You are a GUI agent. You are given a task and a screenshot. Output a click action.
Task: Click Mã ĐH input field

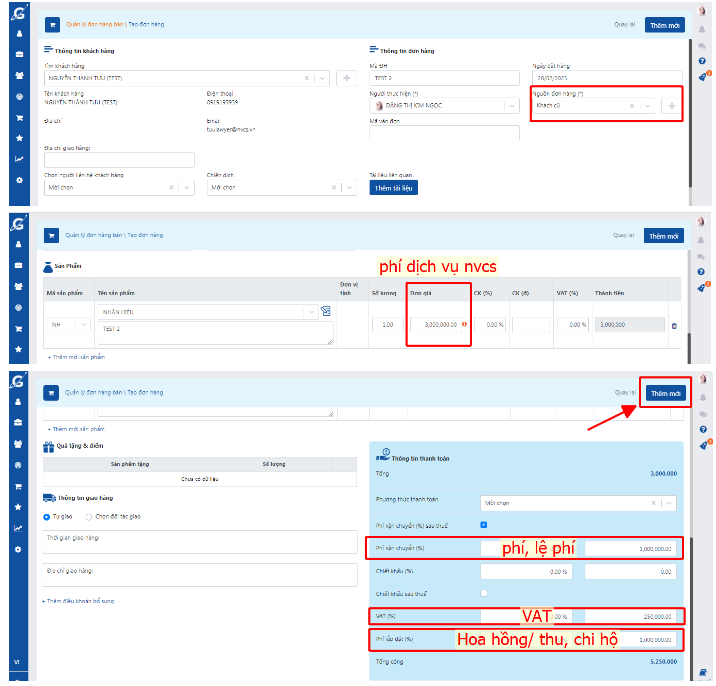(444, 78)
